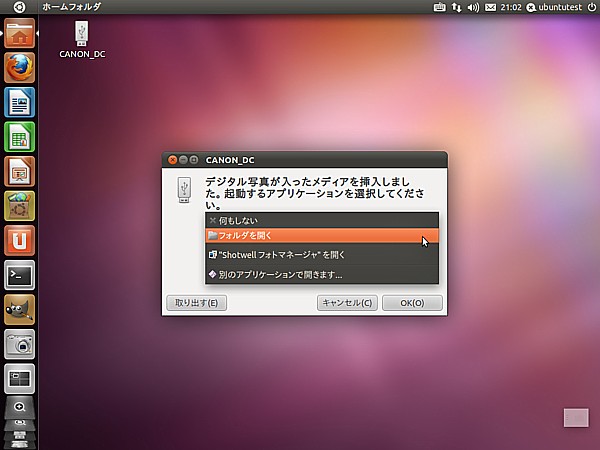The height and width of the screenshot is (450, 600).
Task: Minimize the CANON_DC dialog
Action: (x=183, y=160)
